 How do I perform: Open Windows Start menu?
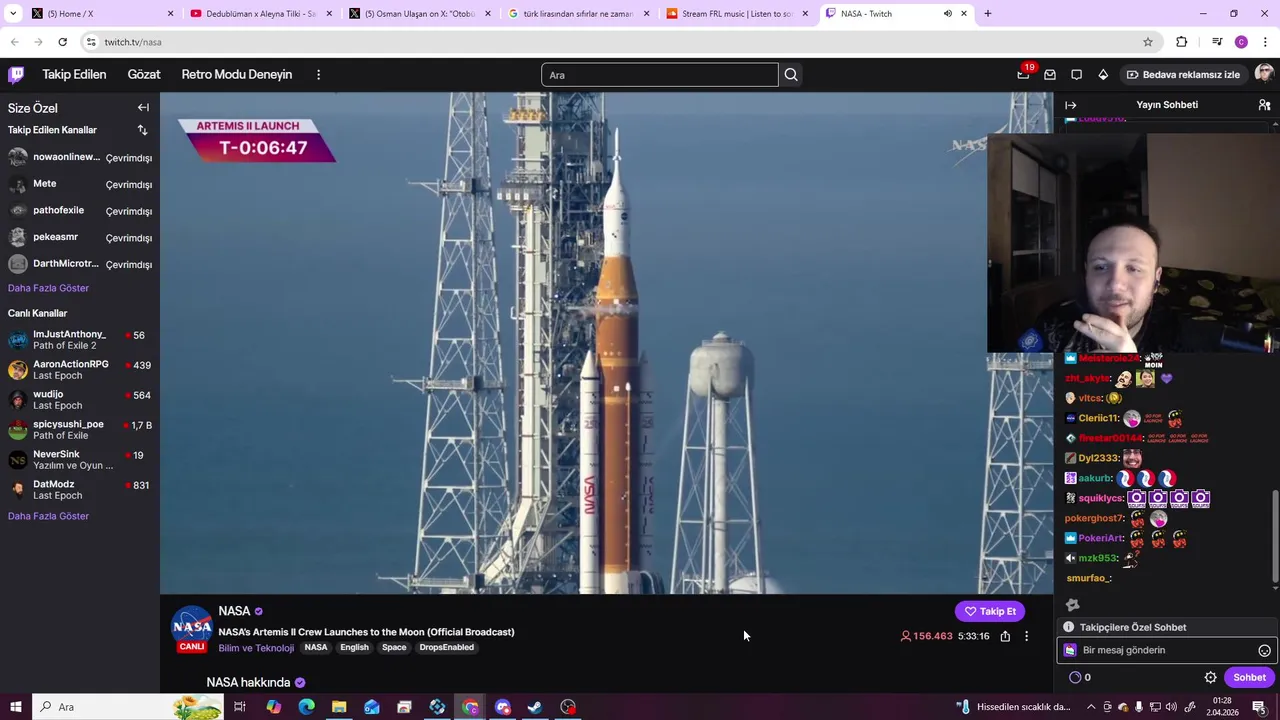(15, 707)
